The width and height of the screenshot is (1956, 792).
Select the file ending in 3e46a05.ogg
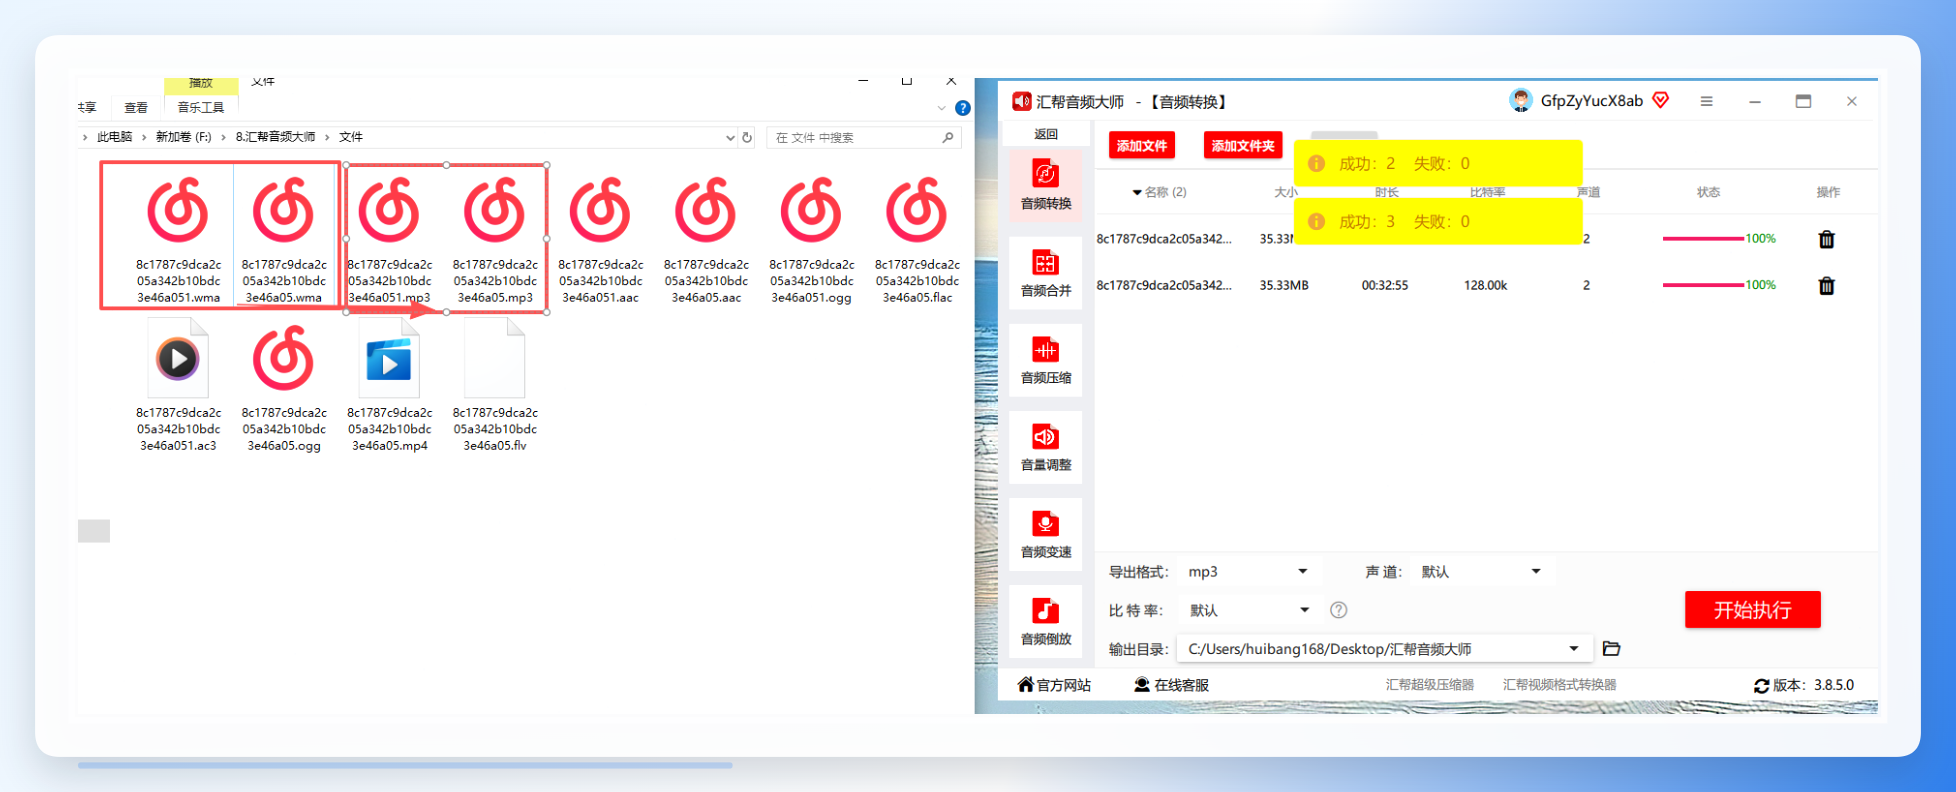tap(284, 385)
